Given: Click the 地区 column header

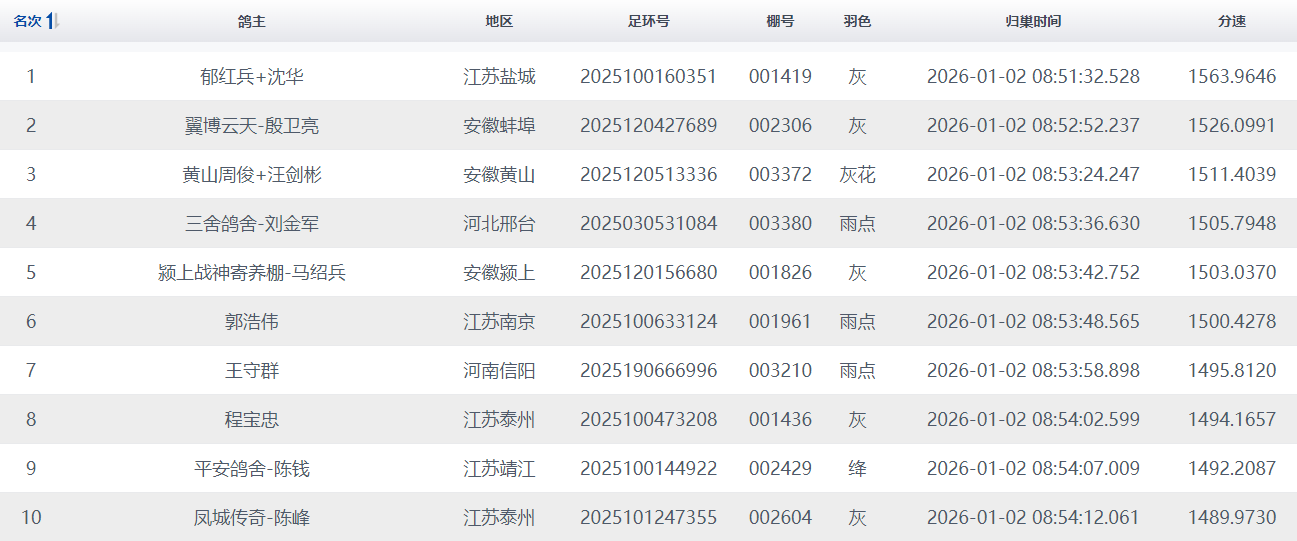Looking at the screenshot, I should (499, 21).
